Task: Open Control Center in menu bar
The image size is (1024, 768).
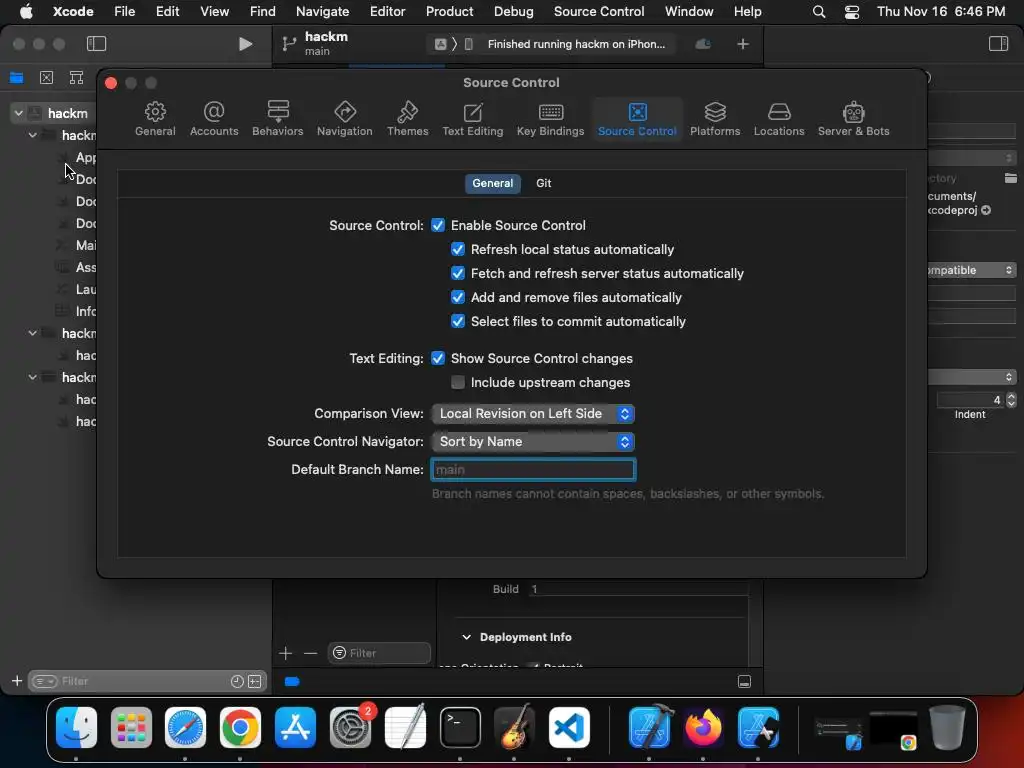Action: coord(852,12)
